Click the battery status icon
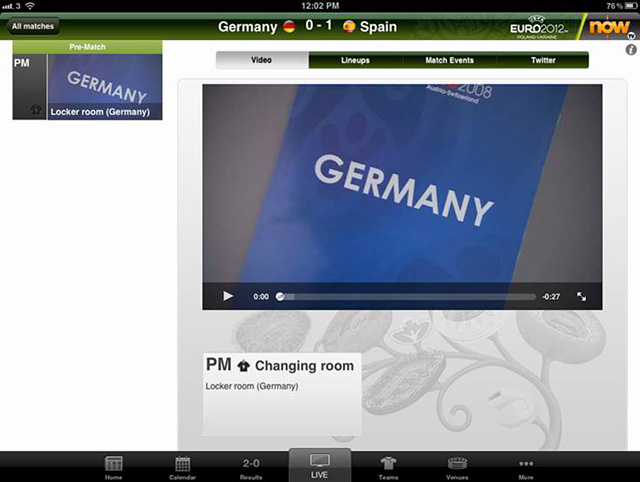Screen dimensions: 640x482 coord(631,6)
